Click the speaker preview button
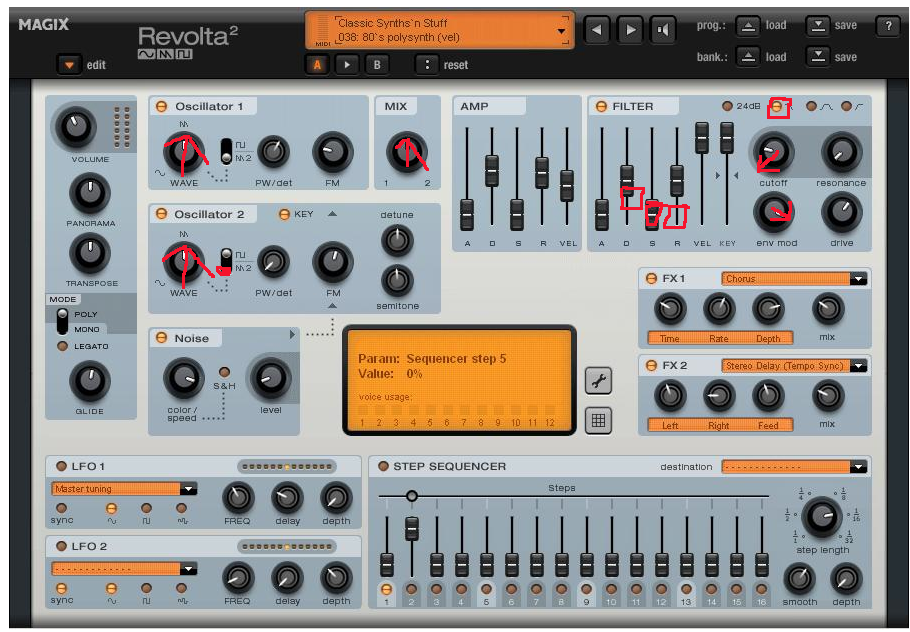Viewport: 910px width, 632px height. pos(663,30)
